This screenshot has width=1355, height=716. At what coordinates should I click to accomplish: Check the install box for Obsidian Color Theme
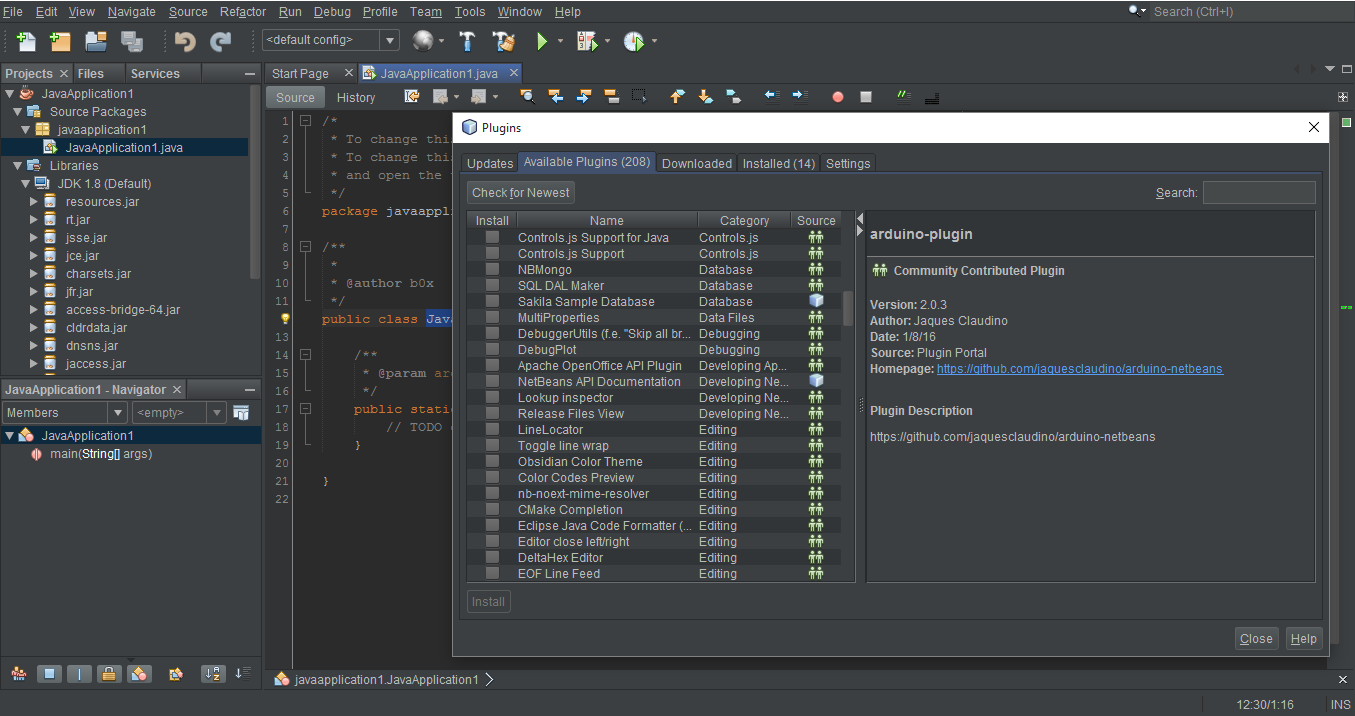tap(492, 462)
